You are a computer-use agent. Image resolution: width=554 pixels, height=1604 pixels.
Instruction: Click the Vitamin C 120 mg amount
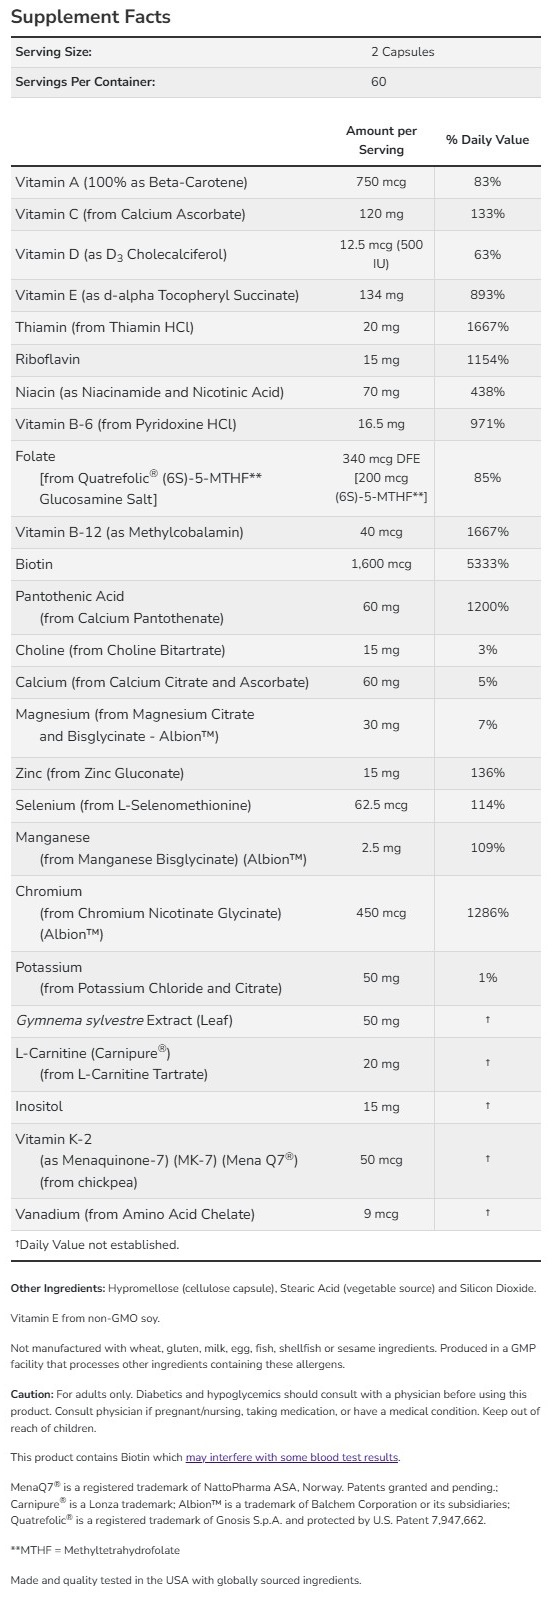coord(381,214)
